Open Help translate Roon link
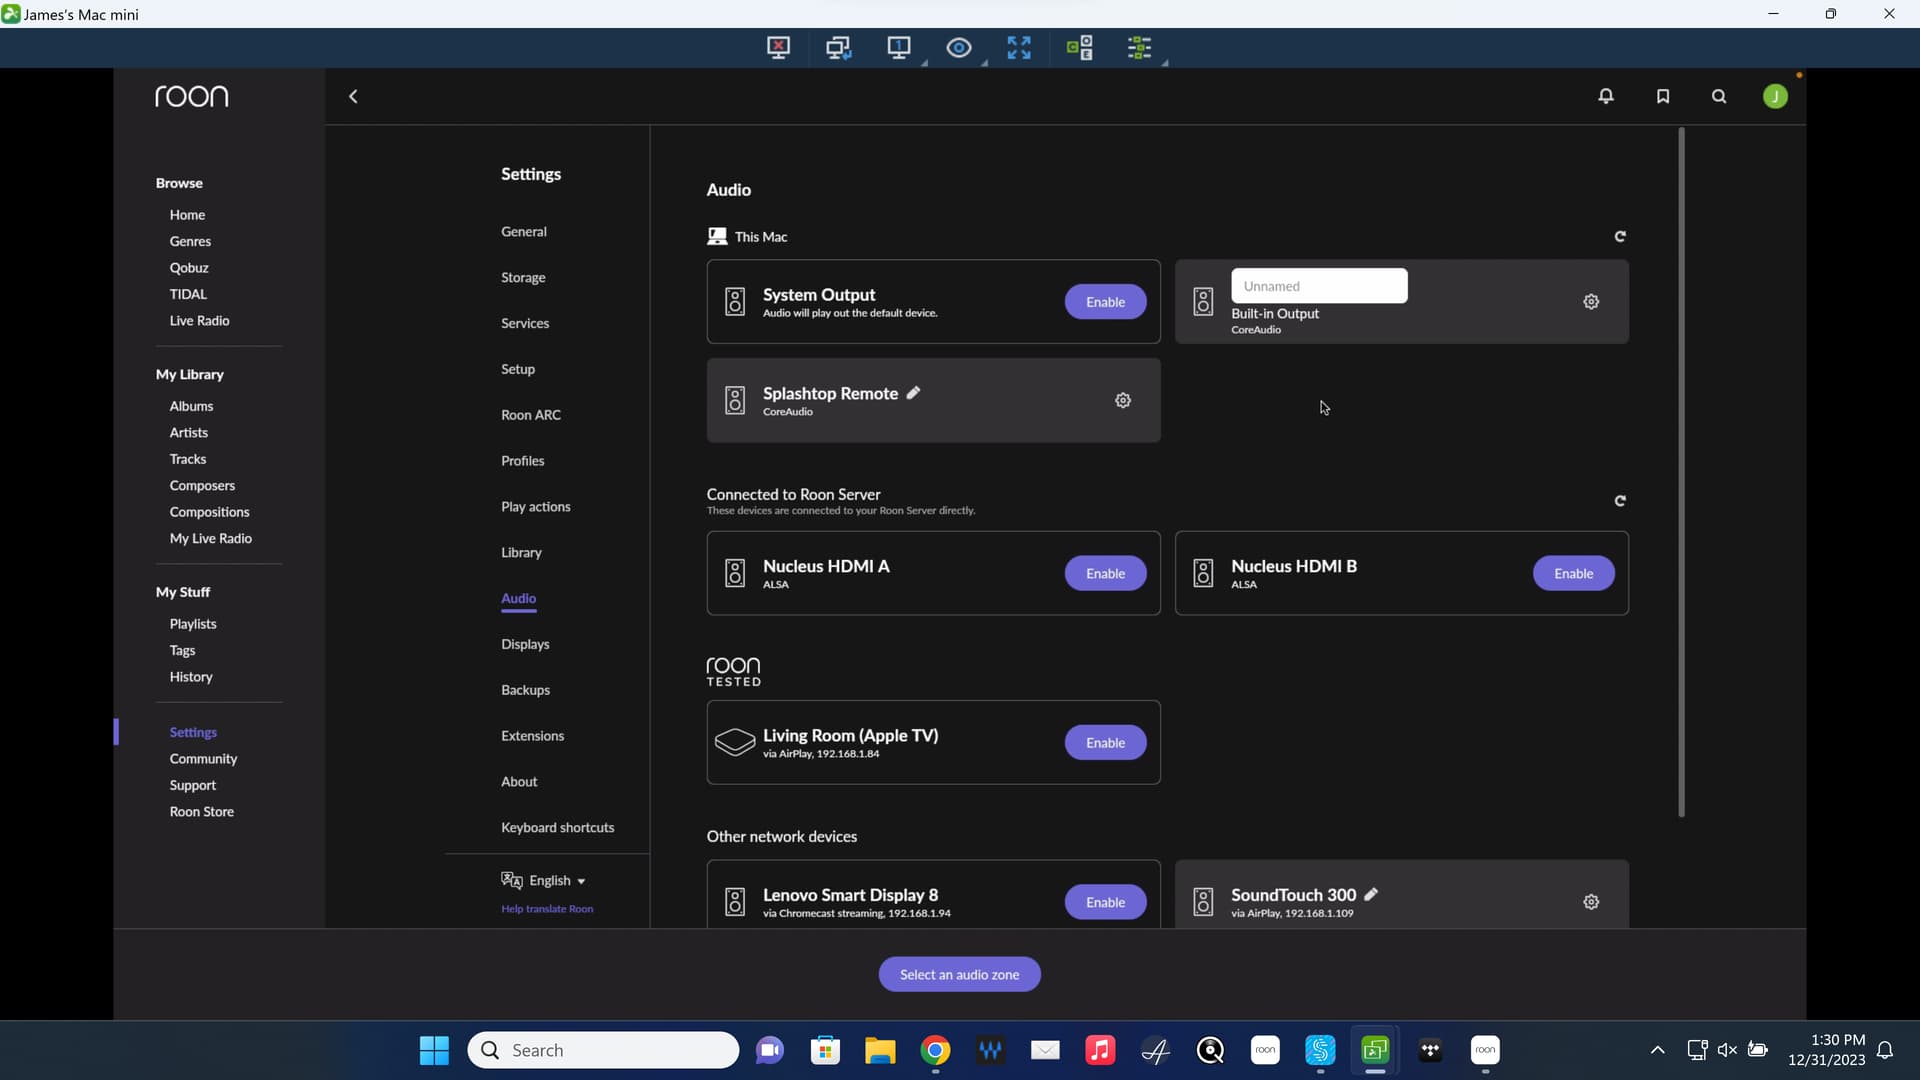 click(x=547, y=909)
